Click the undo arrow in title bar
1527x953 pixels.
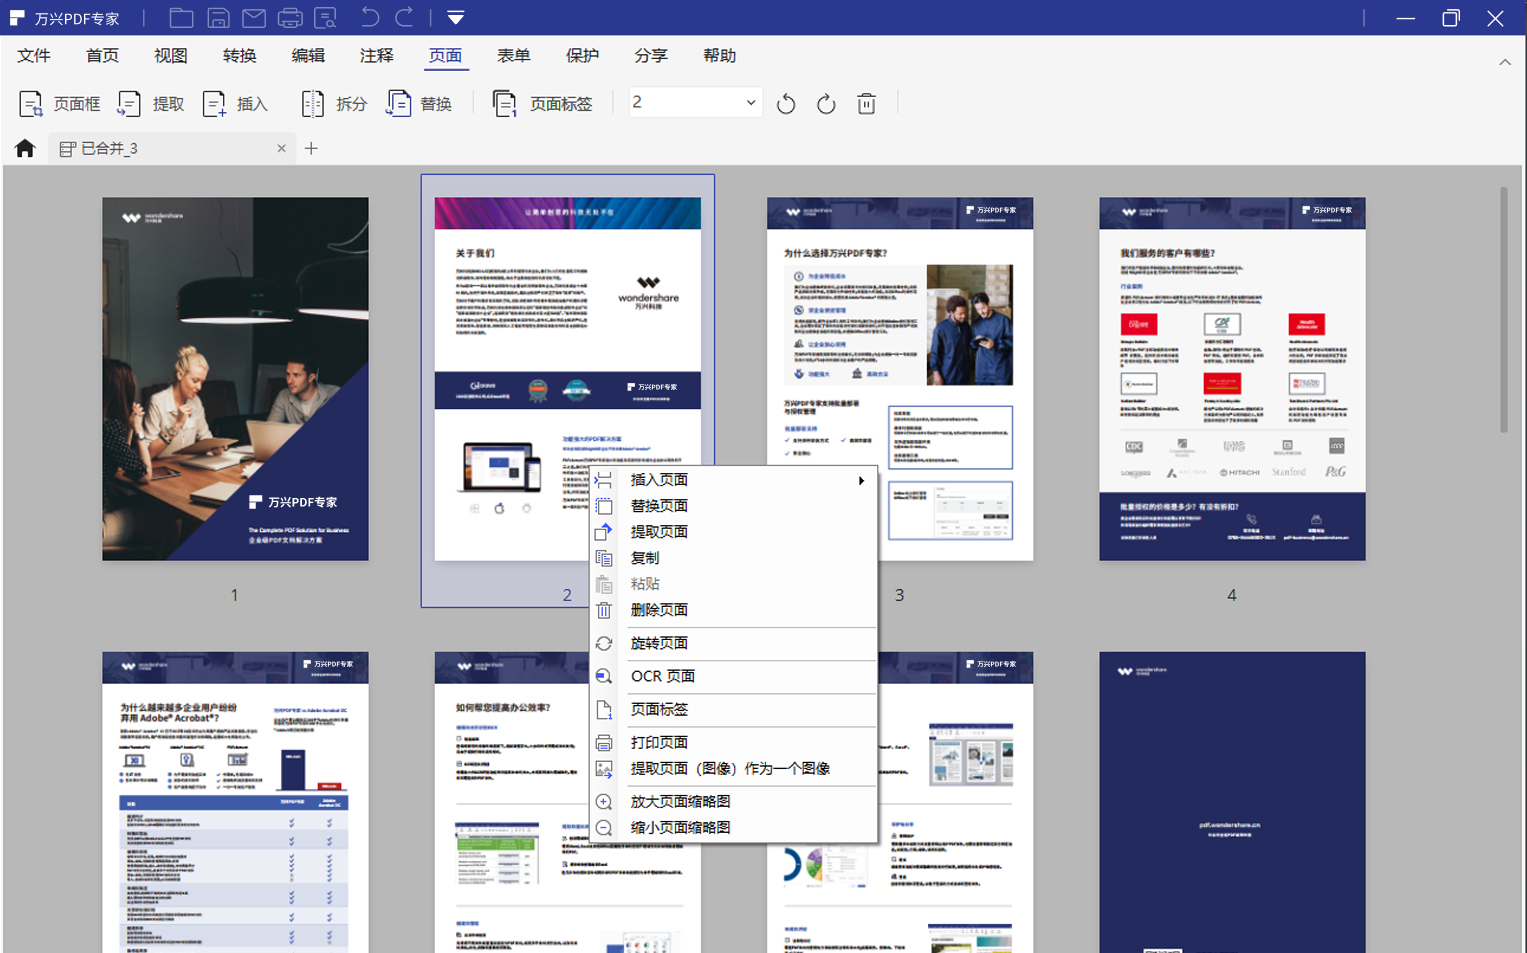(x=369, y=18)
